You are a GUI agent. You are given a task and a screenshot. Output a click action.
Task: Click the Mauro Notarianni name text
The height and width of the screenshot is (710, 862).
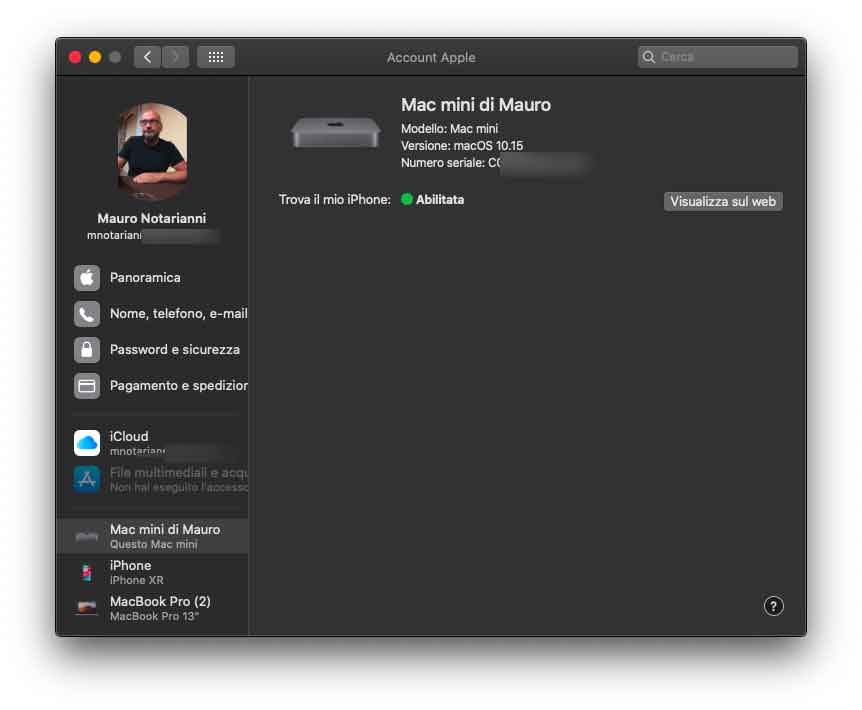pyautogui.click(x=152, y=219)
